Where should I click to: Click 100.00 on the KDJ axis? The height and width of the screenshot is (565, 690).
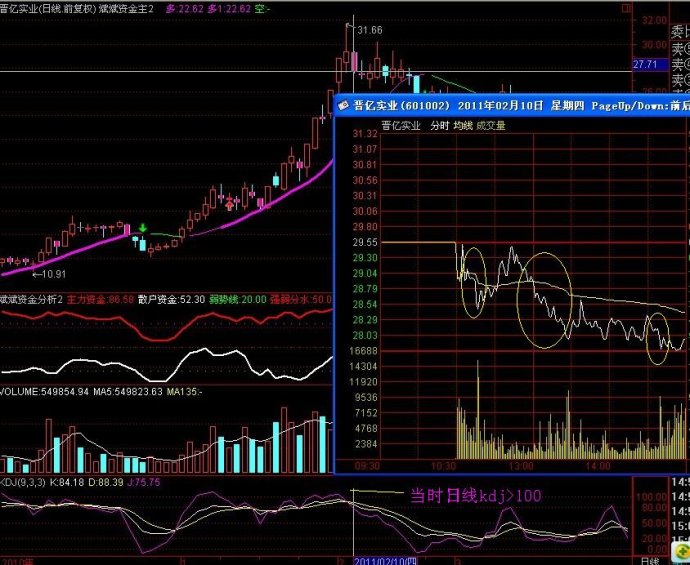653,497
